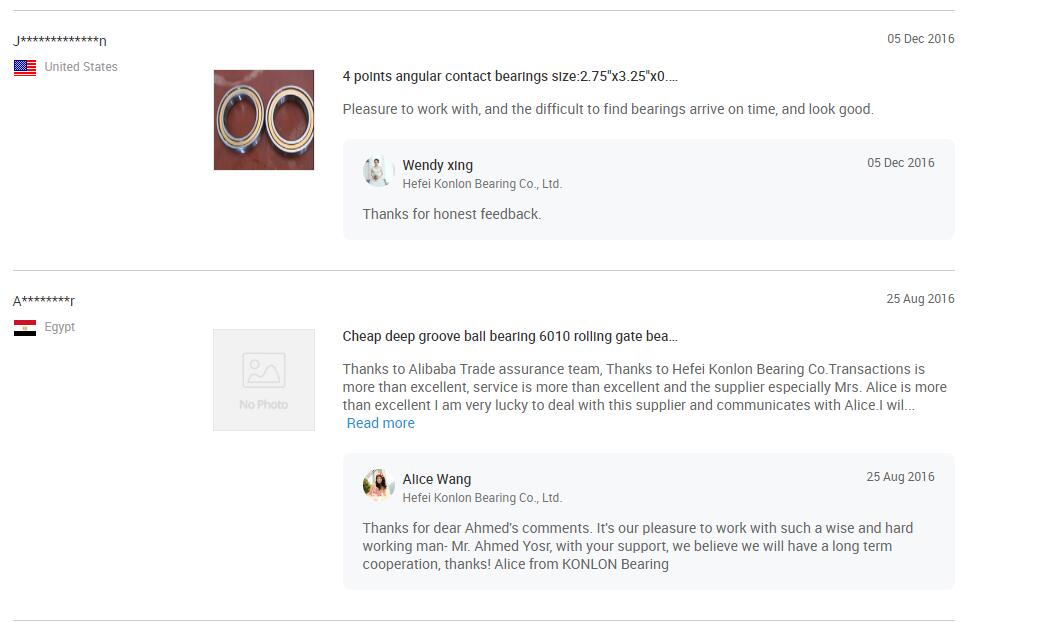This screenshot has width=1038, height=623.
Task: Click the Alice Wang supplier name
Action: (x=437, y=479)
